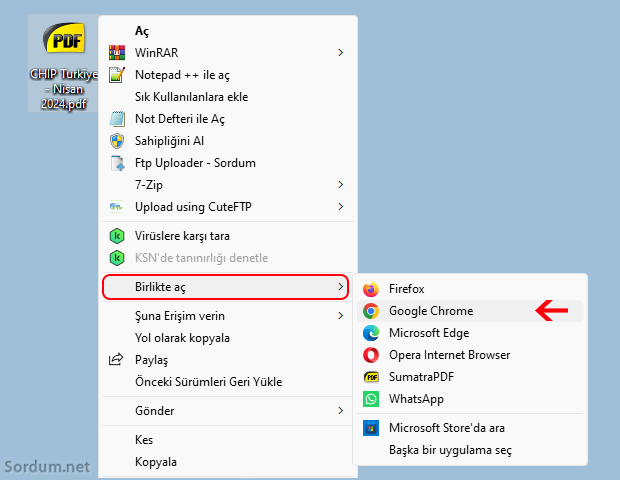Click the Kaspersky icon beside Virüslere karşı tara
The height and width of the screenshot is (480, 620).
point(117,236)
